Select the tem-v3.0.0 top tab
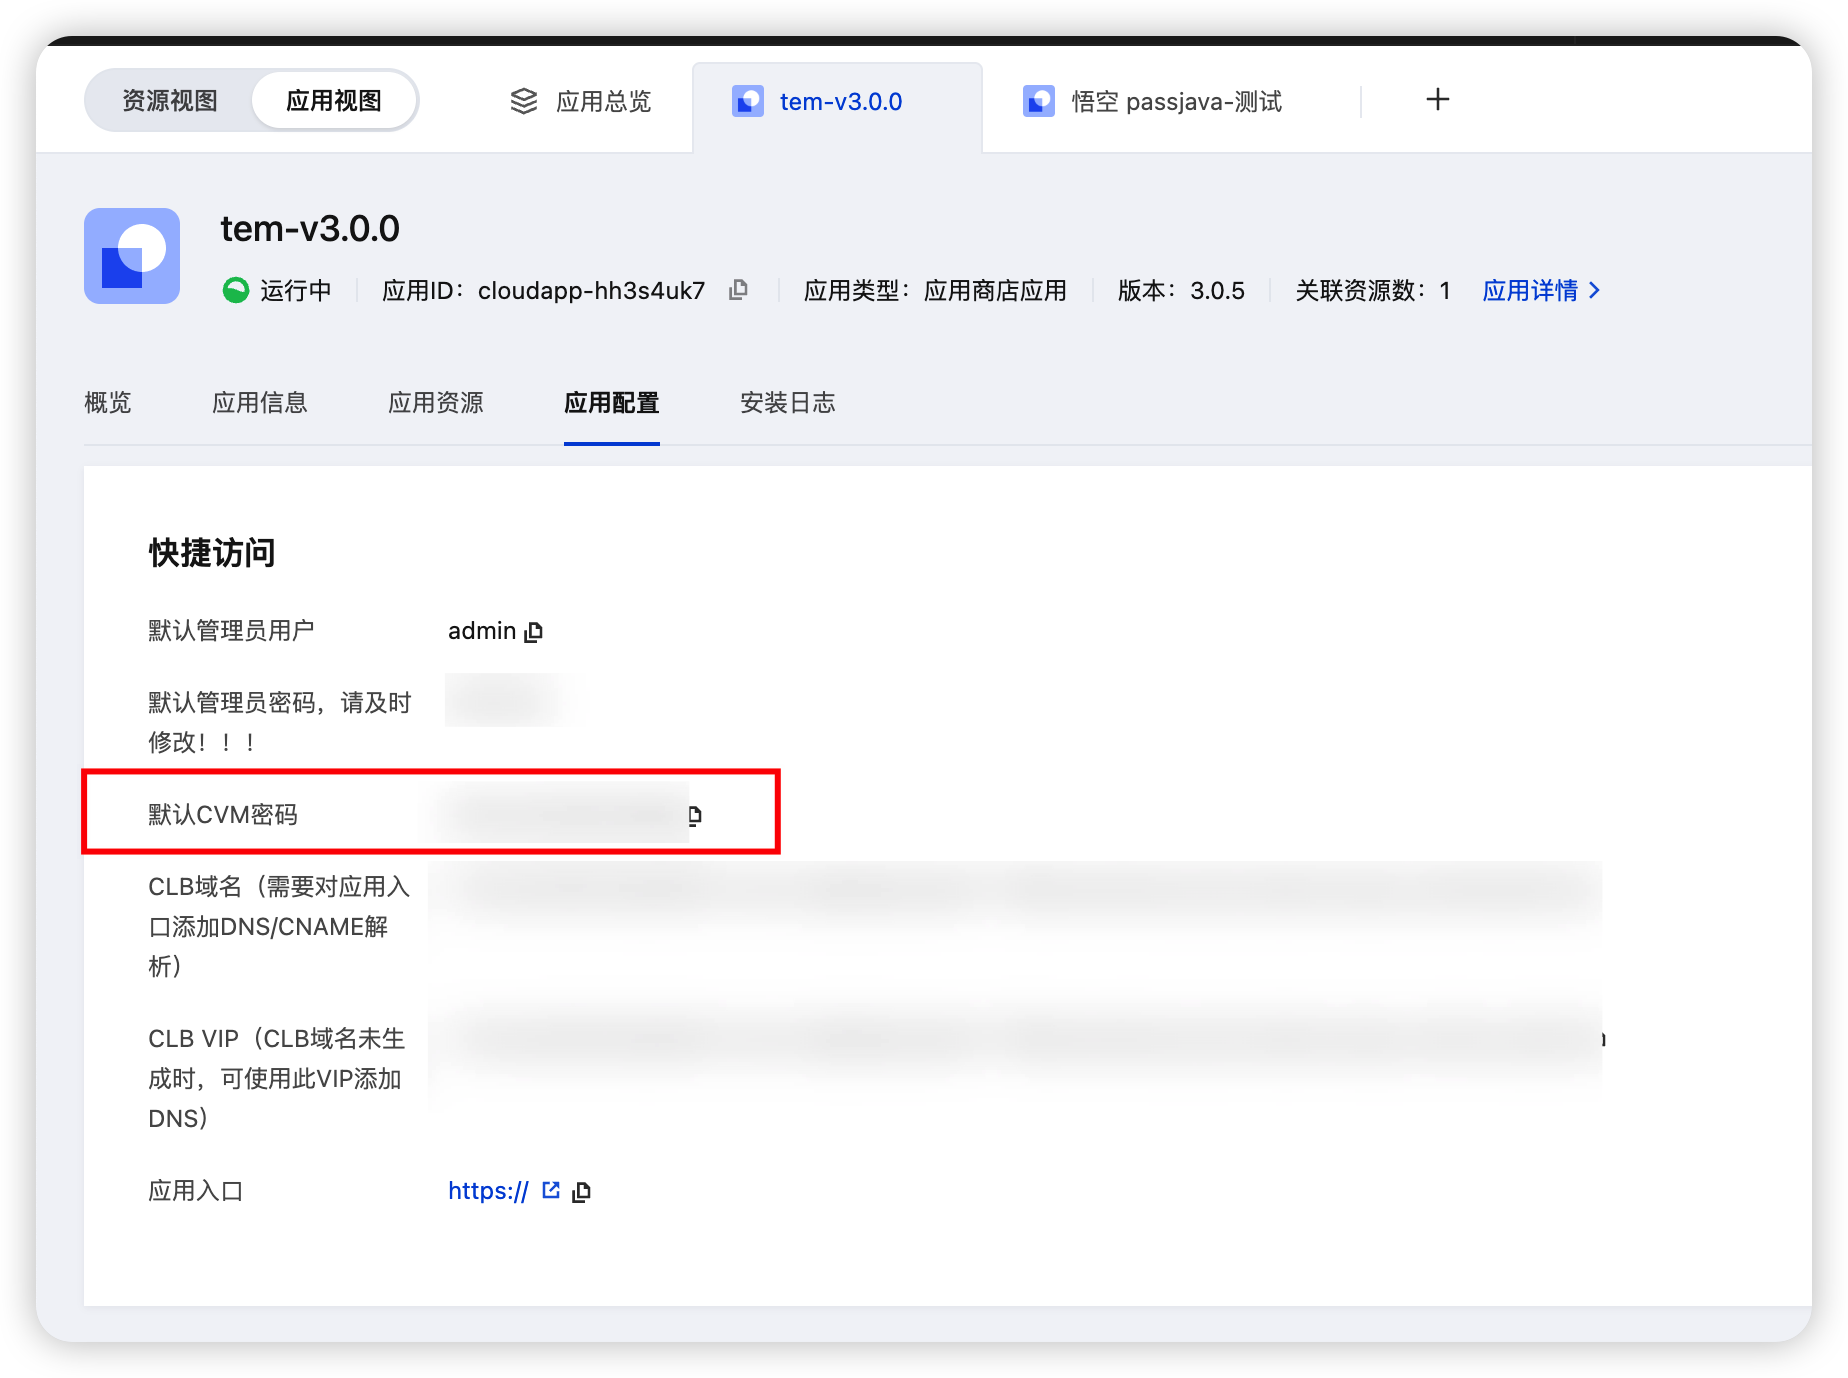The image size is (1848, 1378). point(840,101)
